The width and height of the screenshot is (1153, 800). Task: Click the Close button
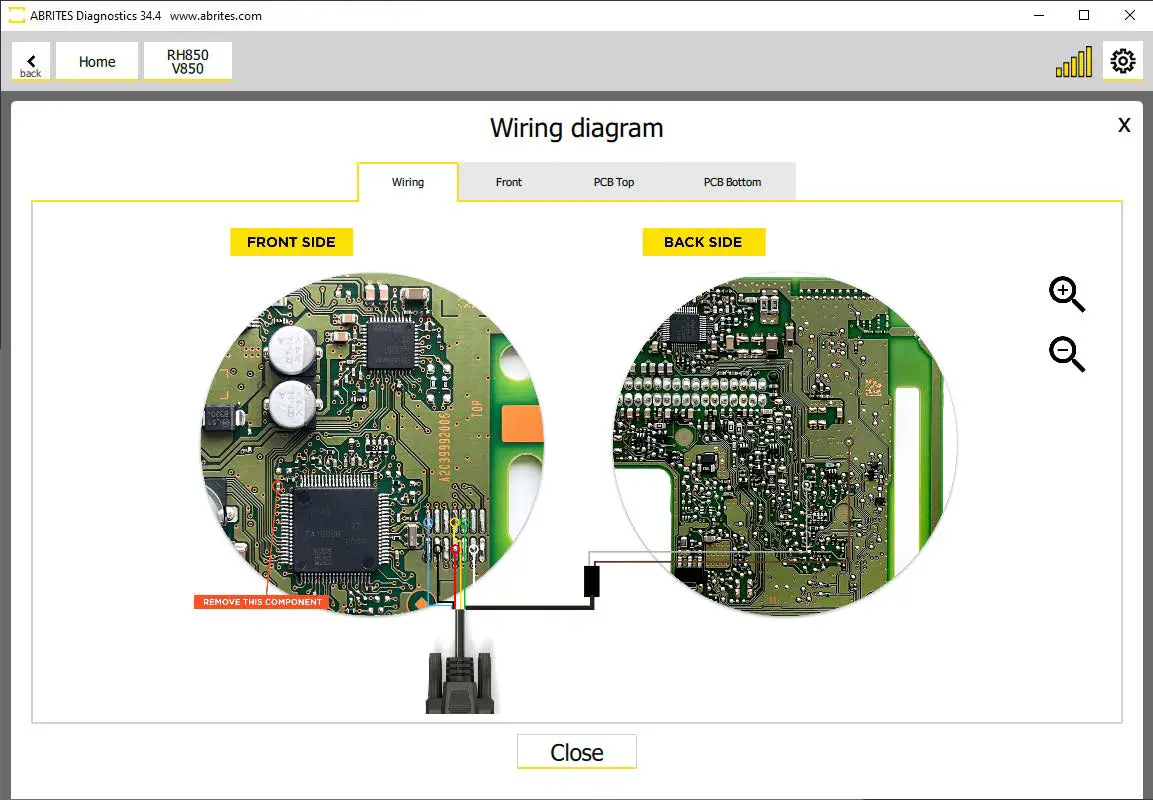[x=576, y=752]
